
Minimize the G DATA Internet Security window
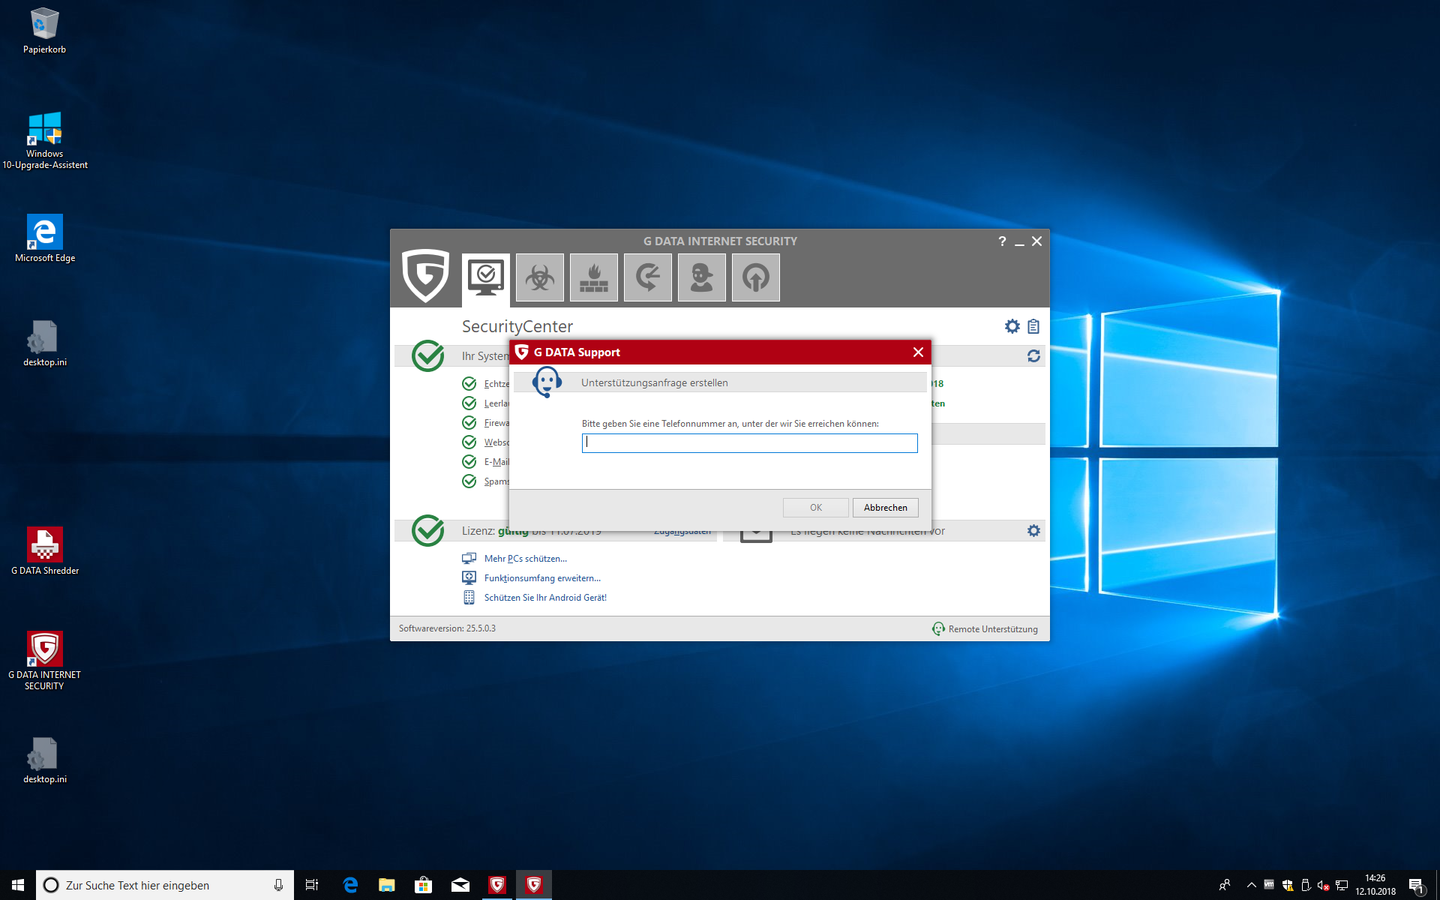[1019, 241]
